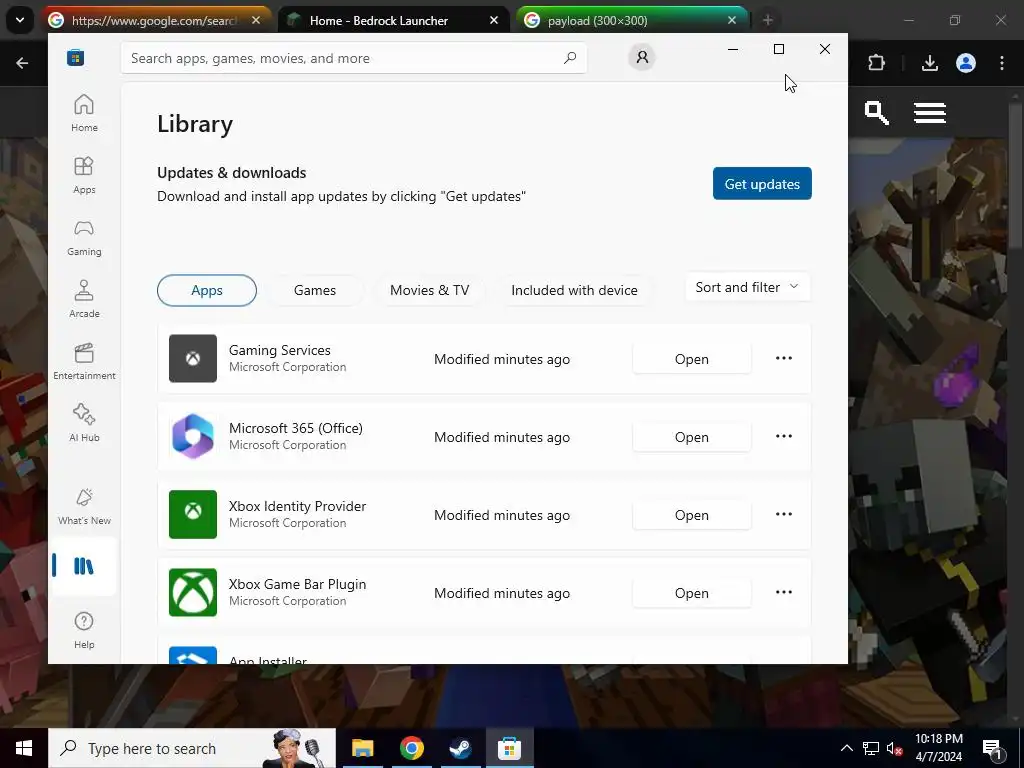Image resolution: width=1024 pixels, height=768 pixels.
Task: Open more options for Microsoft 365 (Office)
Action: pos(784,436)
